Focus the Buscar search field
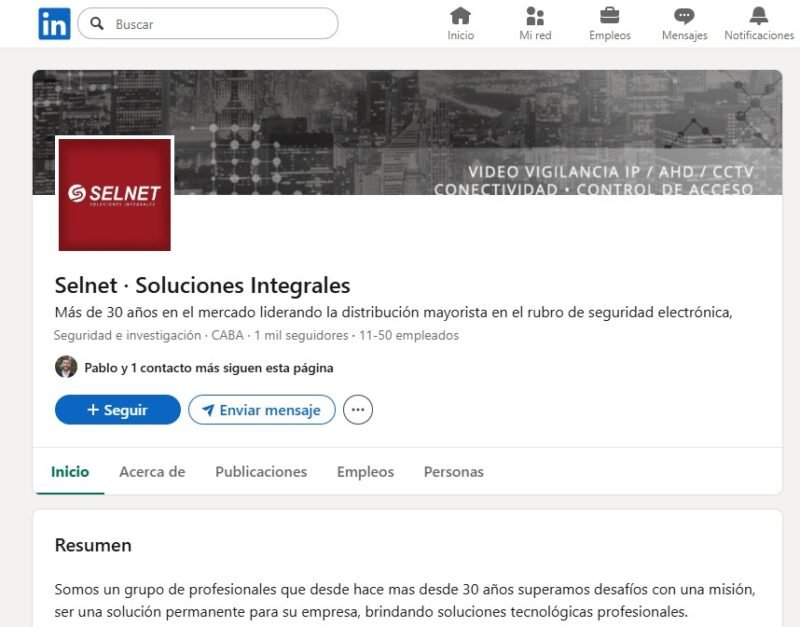800x627 pixels. click(x=208, y=23)
